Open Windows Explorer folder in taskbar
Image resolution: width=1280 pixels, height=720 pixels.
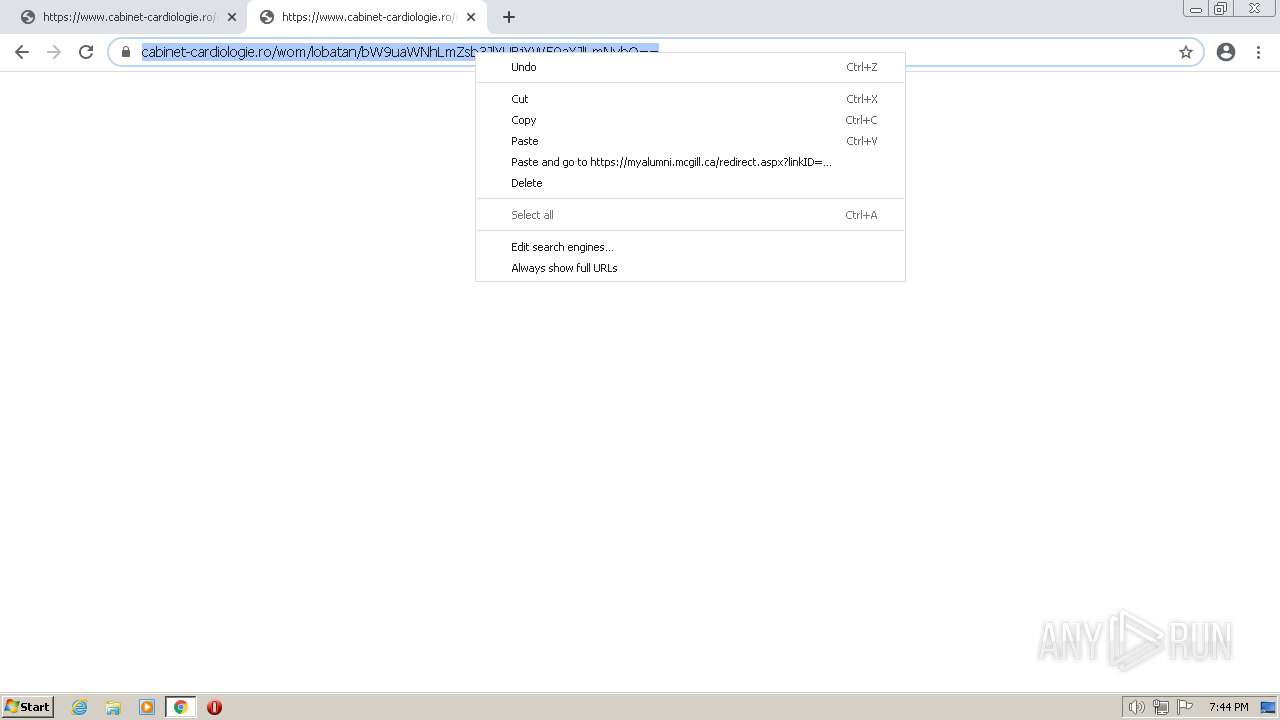pos(113,707)
